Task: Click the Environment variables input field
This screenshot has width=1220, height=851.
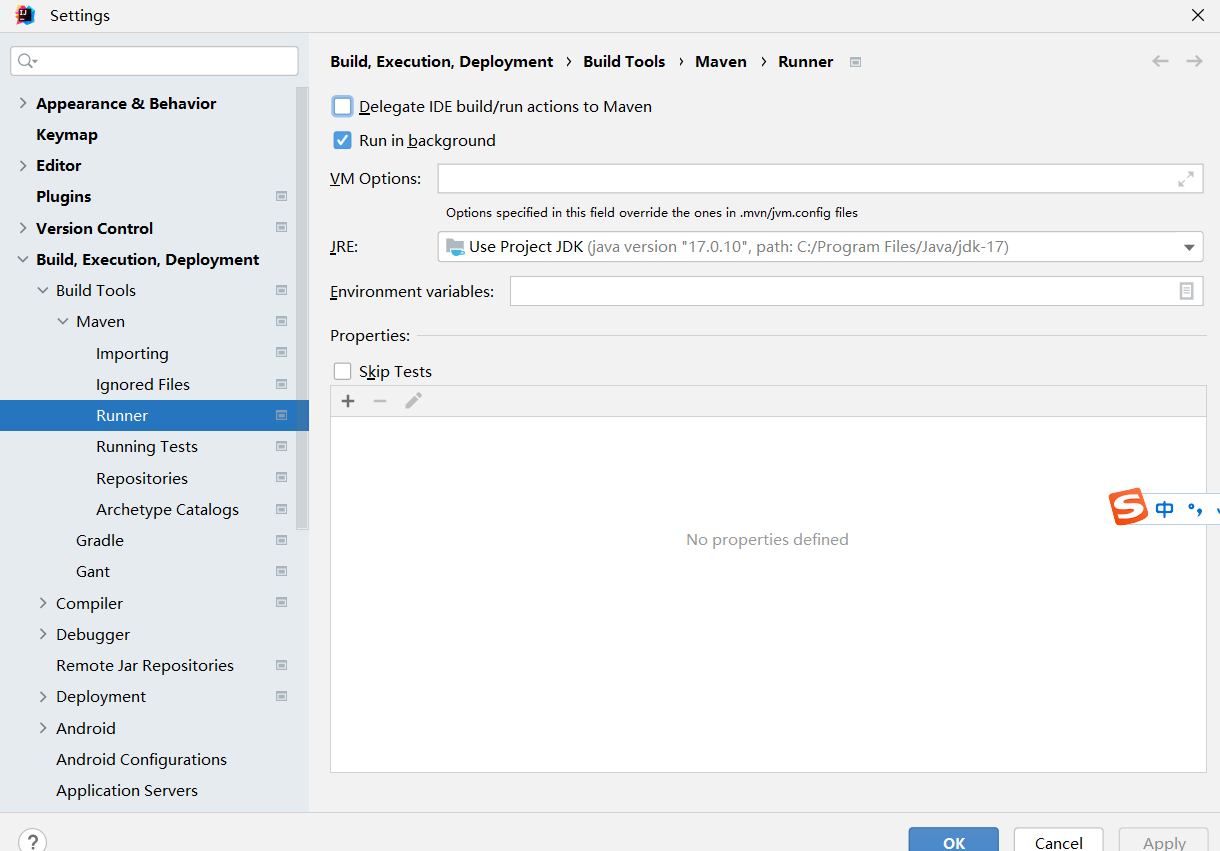Action: 856,291
